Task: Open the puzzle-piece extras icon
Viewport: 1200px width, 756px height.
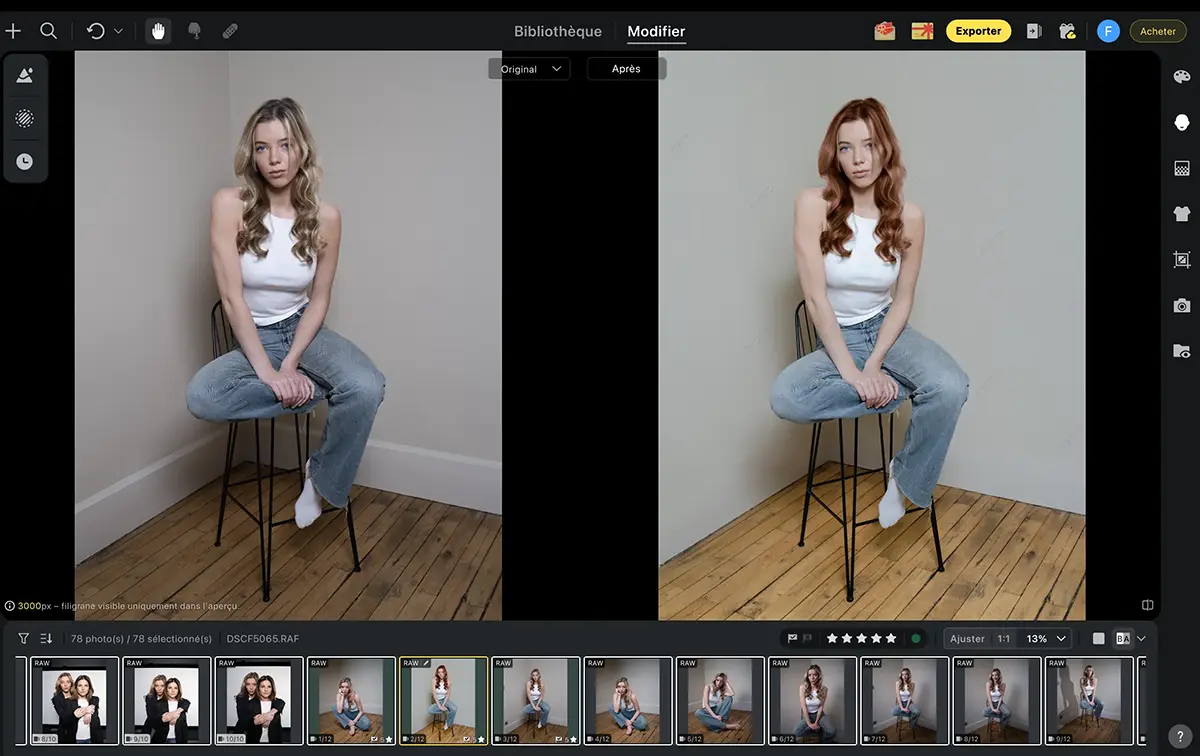Action: coord(1068,31)
